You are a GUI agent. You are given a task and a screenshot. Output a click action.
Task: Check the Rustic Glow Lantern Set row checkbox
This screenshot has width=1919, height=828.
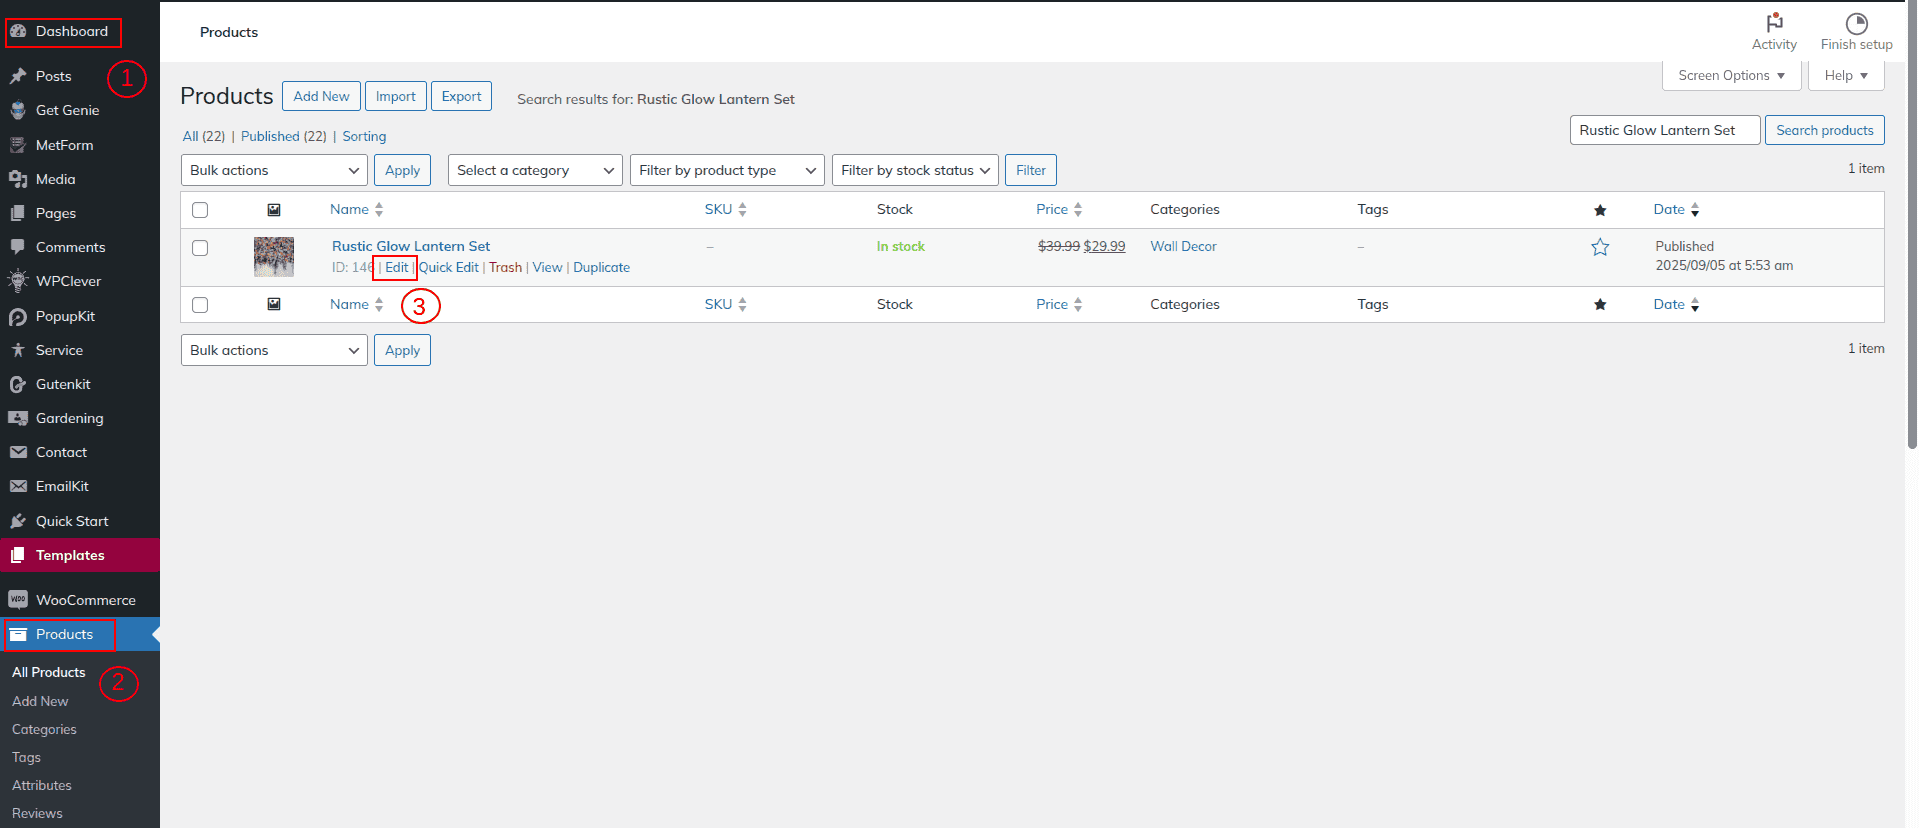click(x=200, y=248)
